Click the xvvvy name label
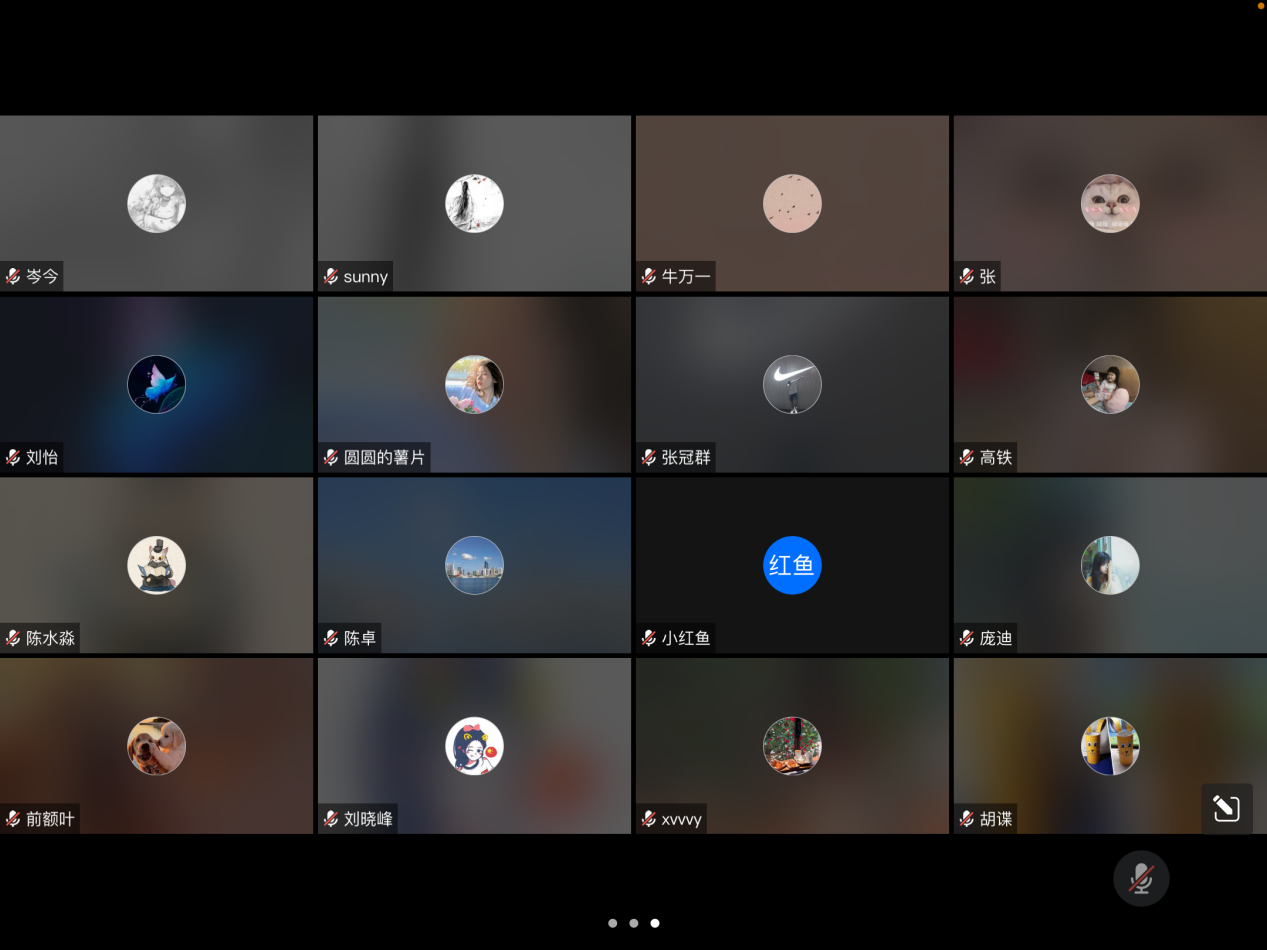The height and width of the screenshot is (950, 1267). pos(681,819)
